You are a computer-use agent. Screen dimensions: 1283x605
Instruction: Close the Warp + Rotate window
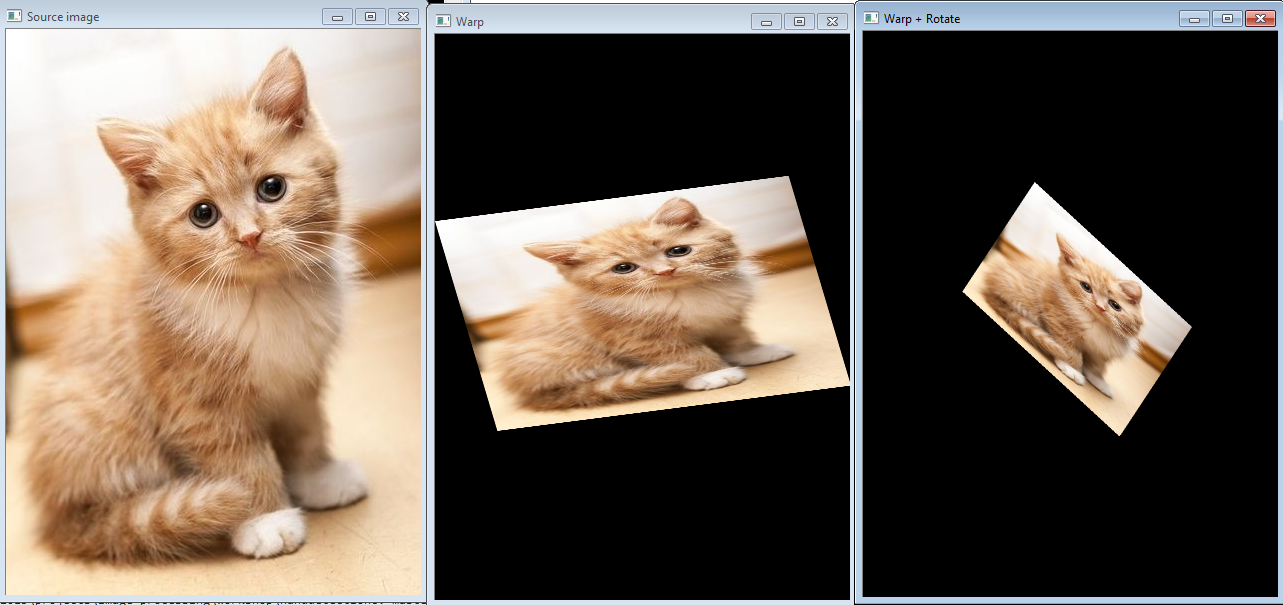coord(1260,19)
